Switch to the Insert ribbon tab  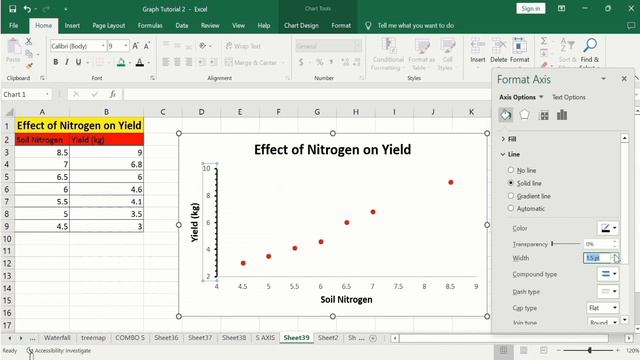[72, 25]
